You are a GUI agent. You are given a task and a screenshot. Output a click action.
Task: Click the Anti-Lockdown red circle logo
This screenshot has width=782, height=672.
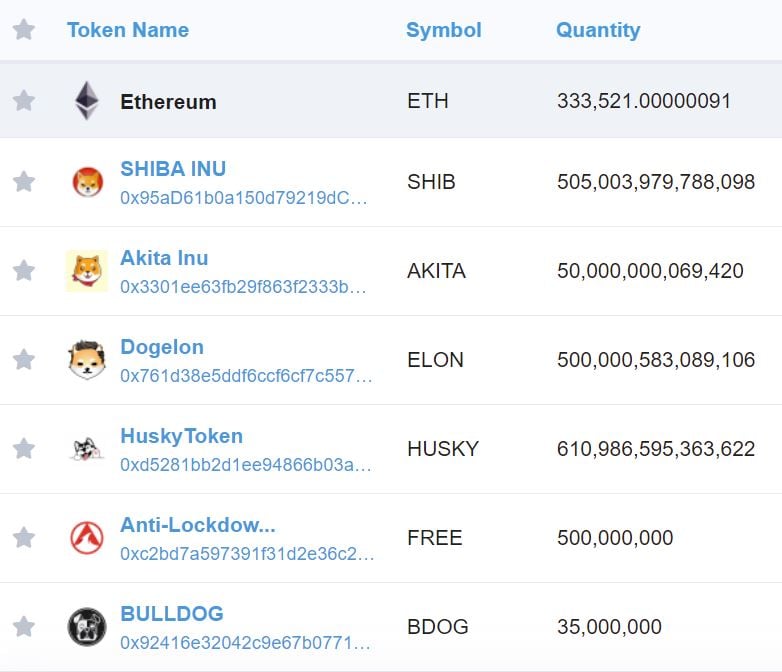(87, 538)
